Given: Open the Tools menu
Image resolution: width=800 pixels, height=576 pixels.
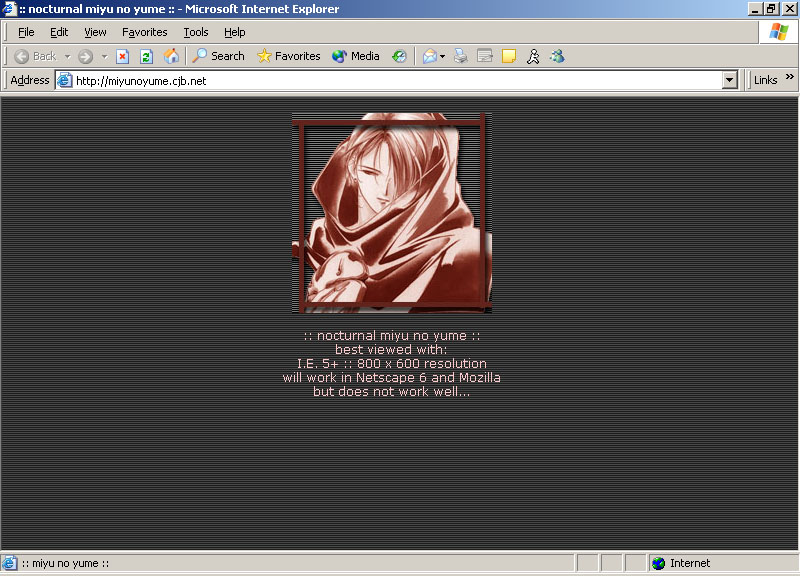Looking at the screenshot, I should tap(196, 33).
